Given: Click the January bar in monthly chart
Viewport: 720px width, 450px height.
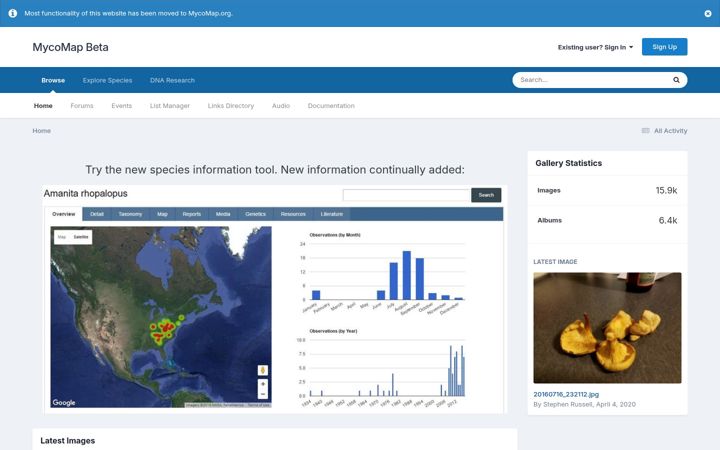Looking at the screenshot, I should pos(316,295).
